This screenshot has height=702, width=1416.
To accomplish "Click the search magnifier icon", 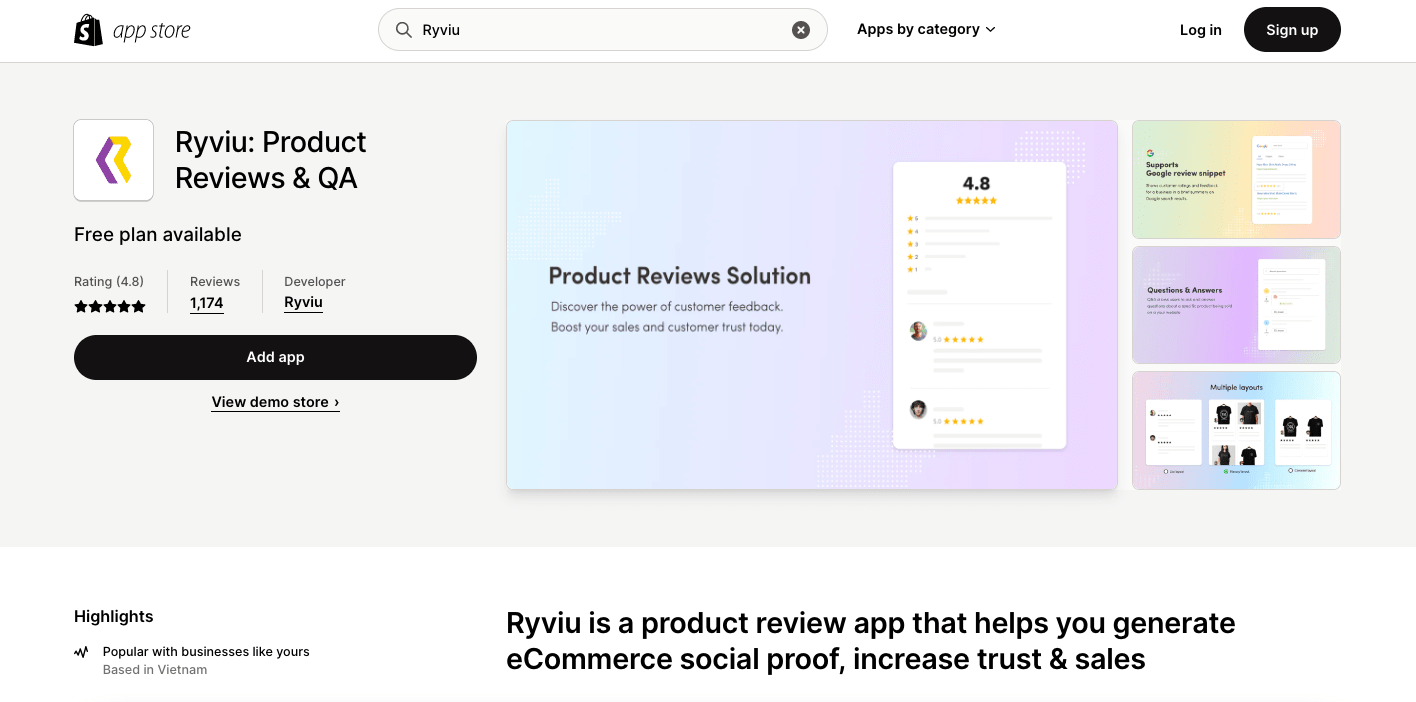I will click(404, 30).
